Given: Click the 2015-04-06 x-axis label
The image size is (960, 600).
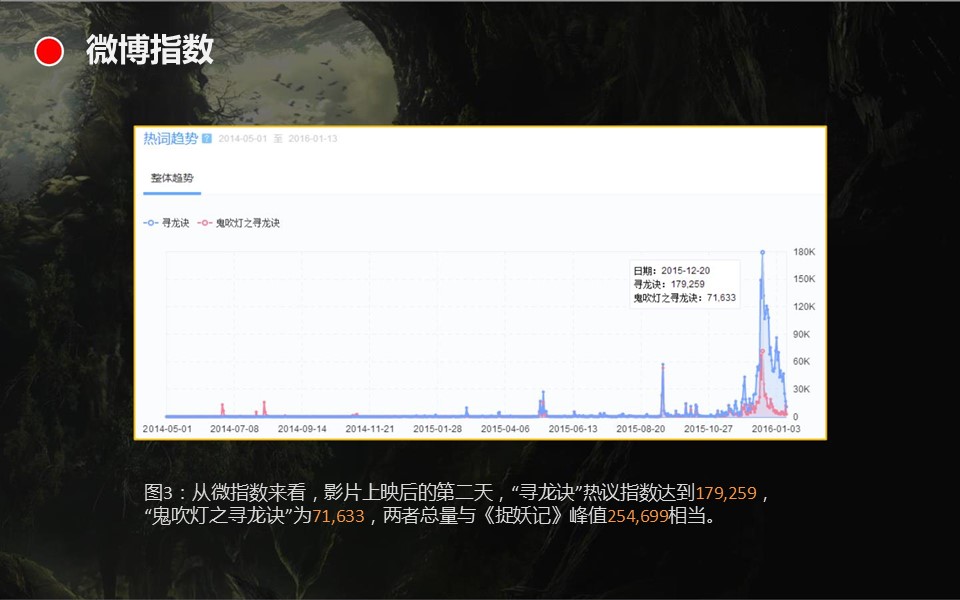Looking at the screenshot, I should point(505,429).
